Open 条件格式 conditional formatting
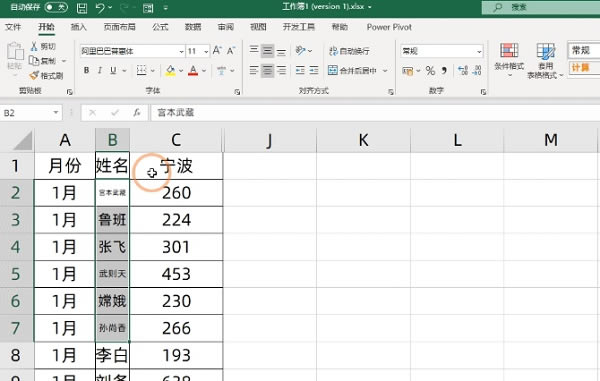This screenshot has width=600, height=381. pos(509,59)
